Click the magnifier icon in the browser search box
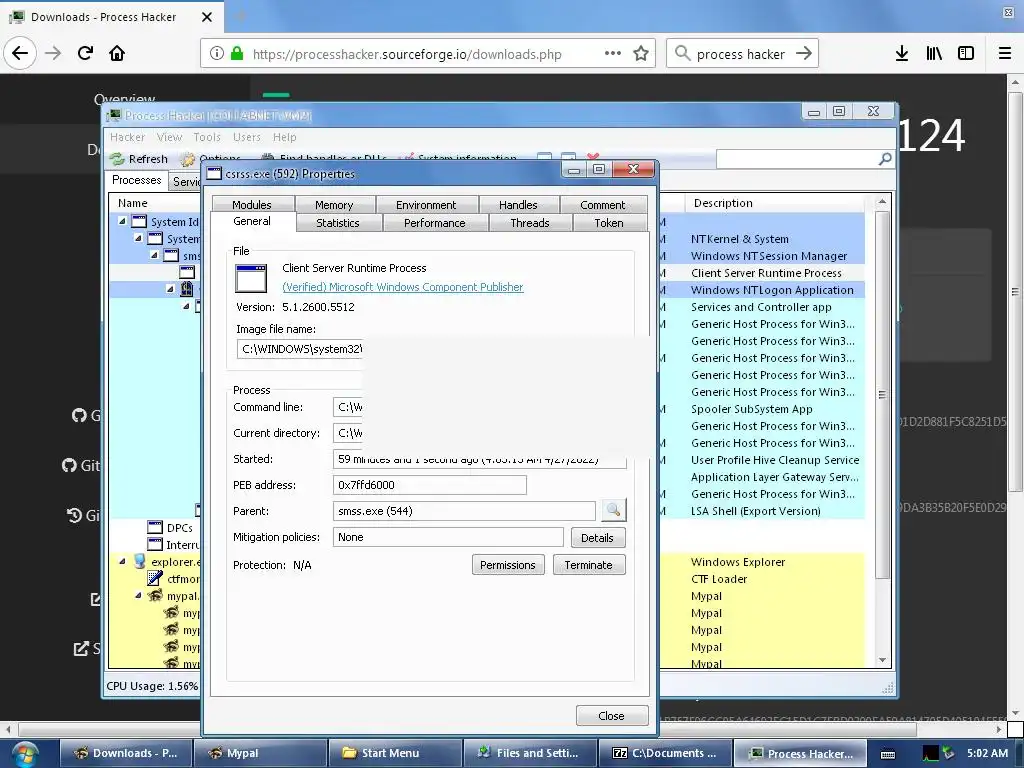This screenshot has height=768, width=1024. [682, 54]
